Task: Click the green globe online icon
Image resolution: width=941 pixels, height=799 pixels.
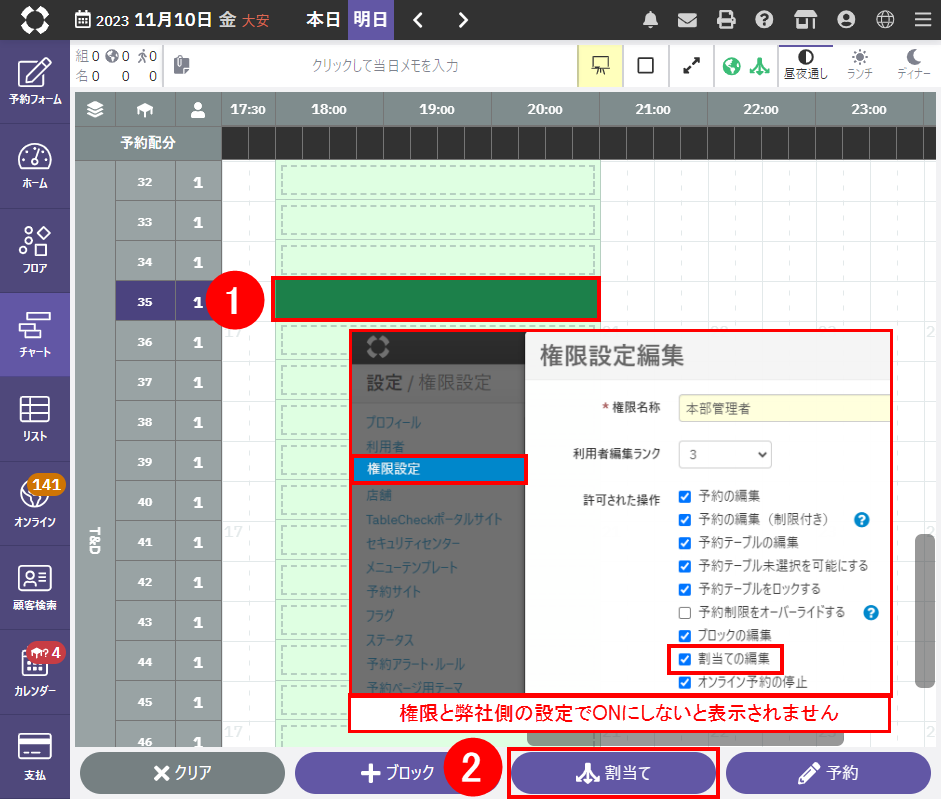Action: (732, 66)
